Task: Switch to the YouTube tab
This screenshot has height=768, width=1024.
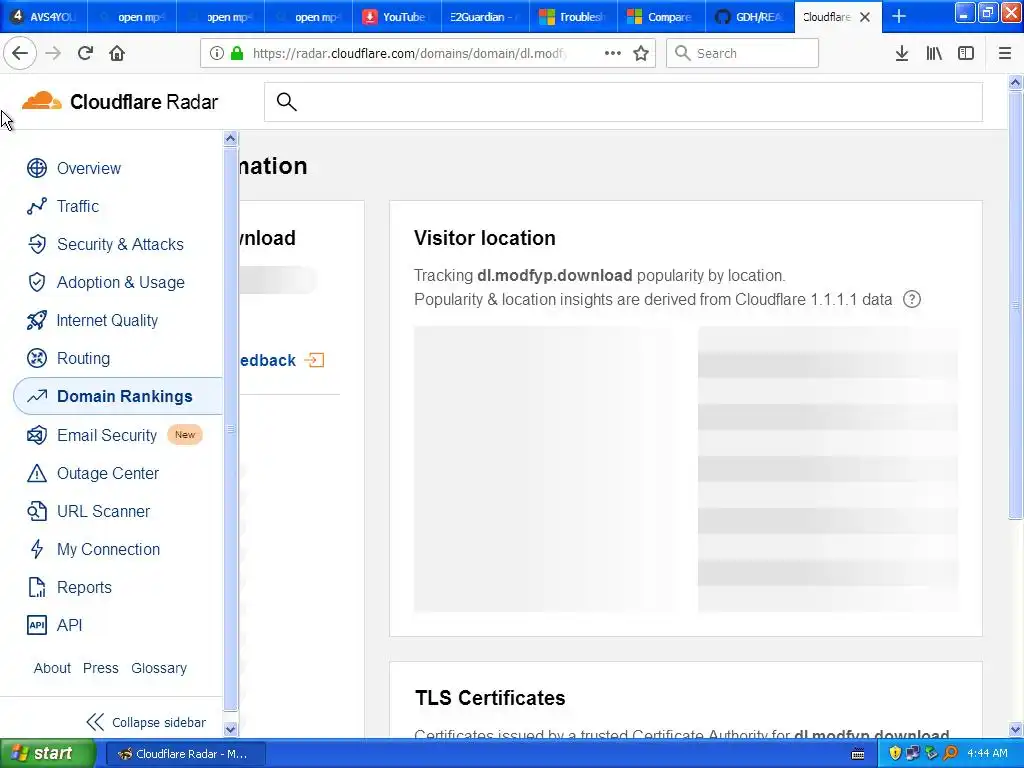Action: click(396, 17)
